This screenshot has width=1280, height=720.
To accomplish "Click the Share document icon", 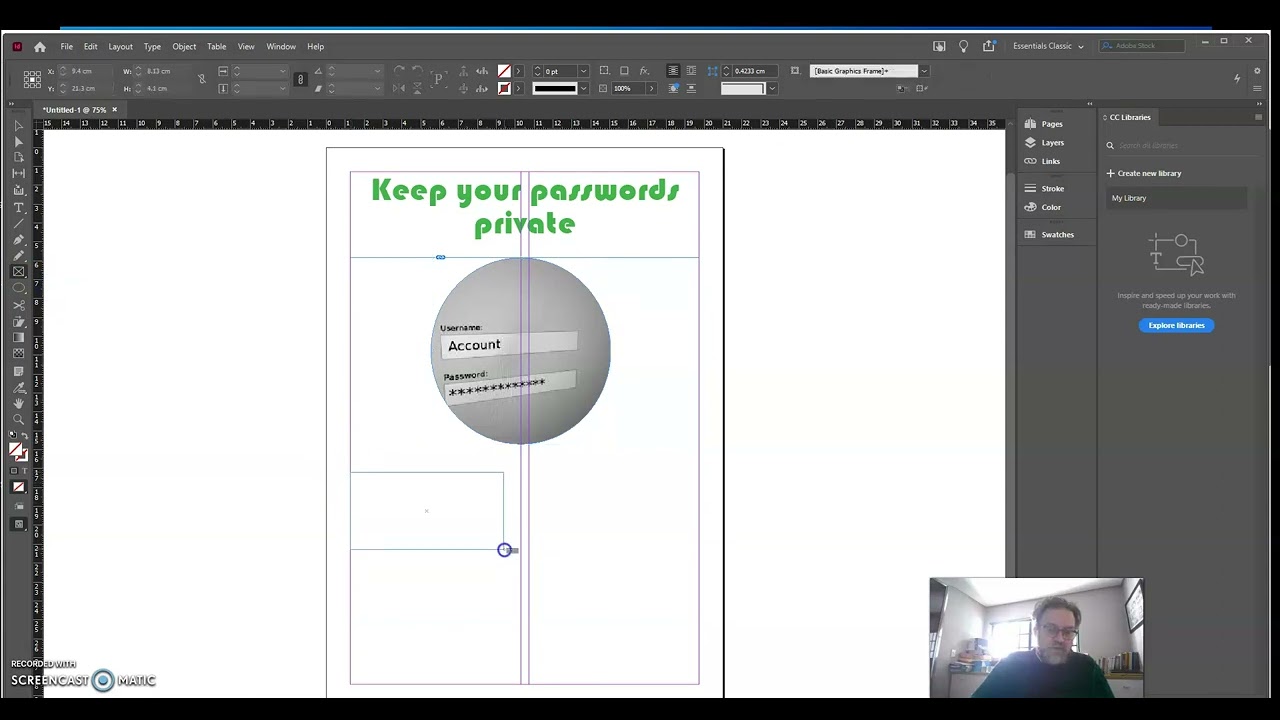I will [989, 46].
